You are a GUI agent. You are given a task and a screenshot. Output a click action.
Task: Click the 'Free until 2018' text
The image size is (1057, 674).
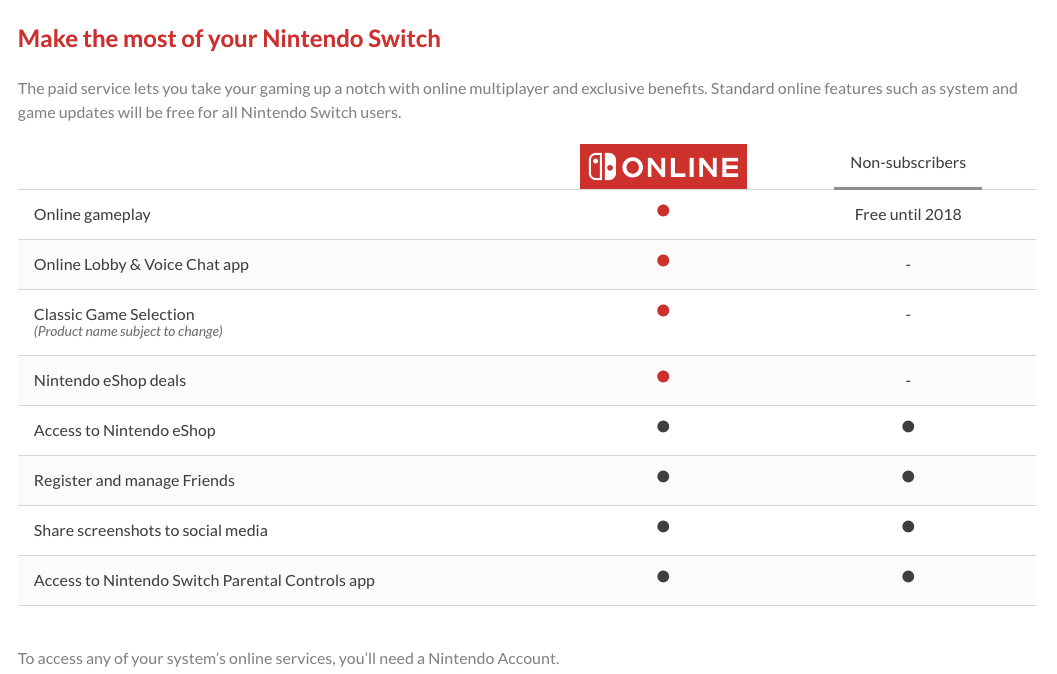pos(908,214)
